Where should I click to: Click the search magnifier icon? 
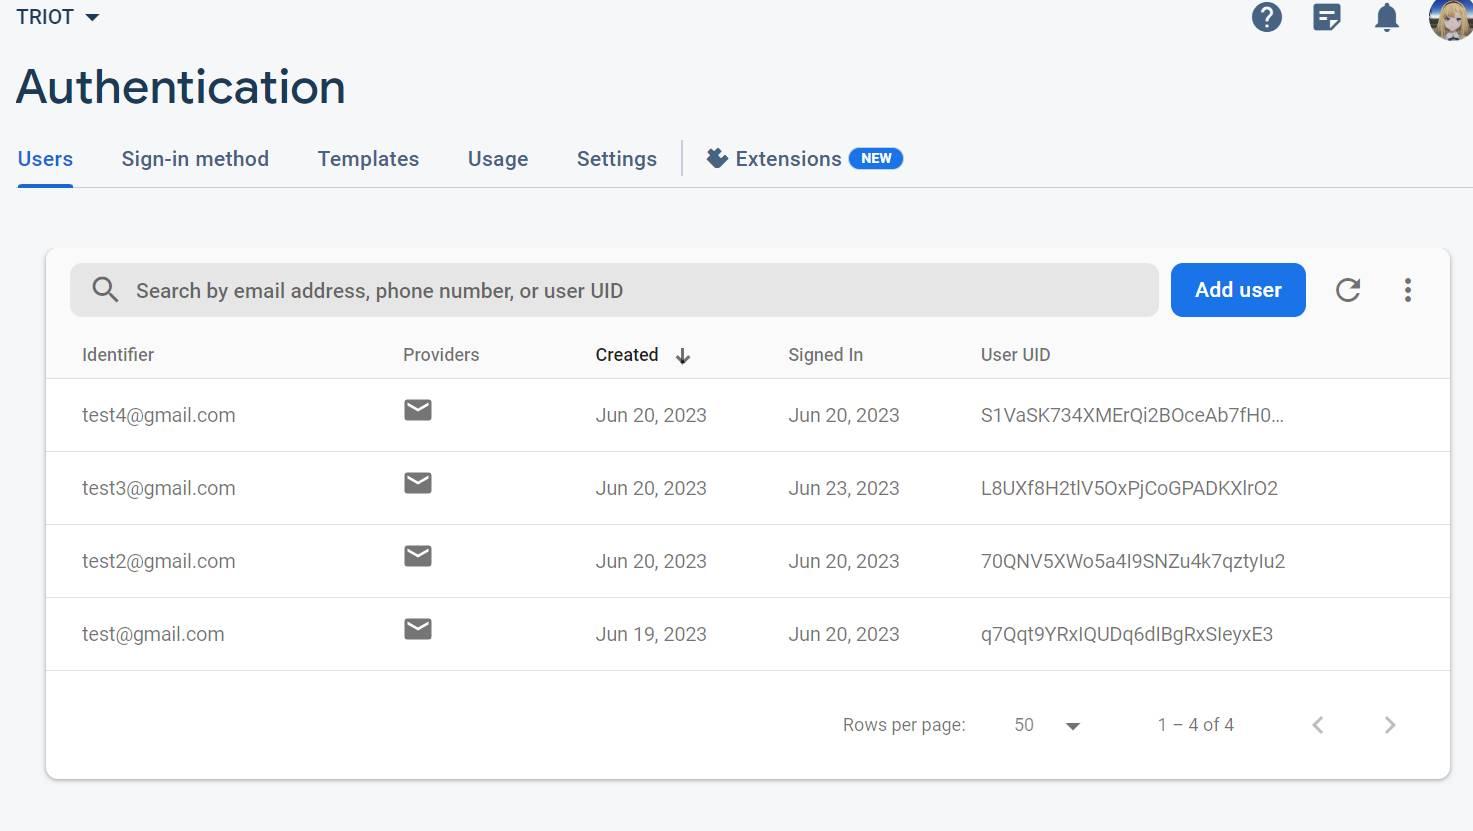(105, 290)
